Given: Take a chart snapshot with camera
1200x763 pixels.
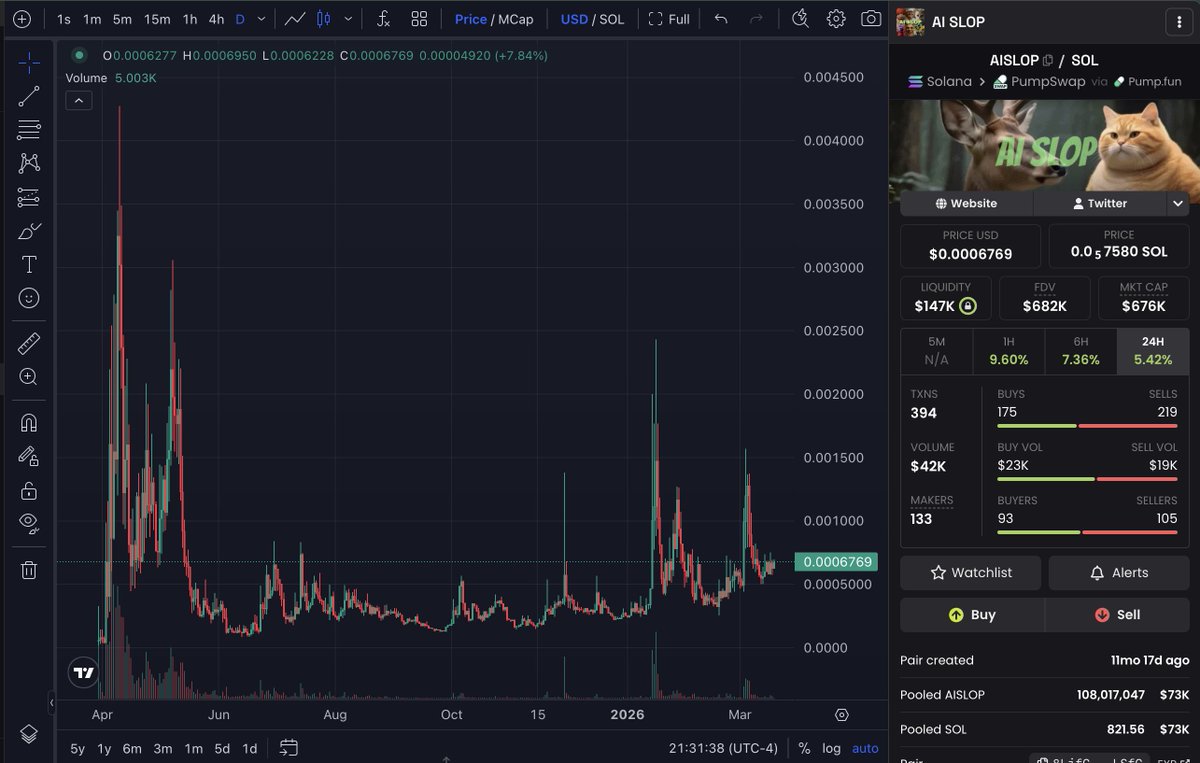Looking at the screenshot, I should (x=871, y=19).
